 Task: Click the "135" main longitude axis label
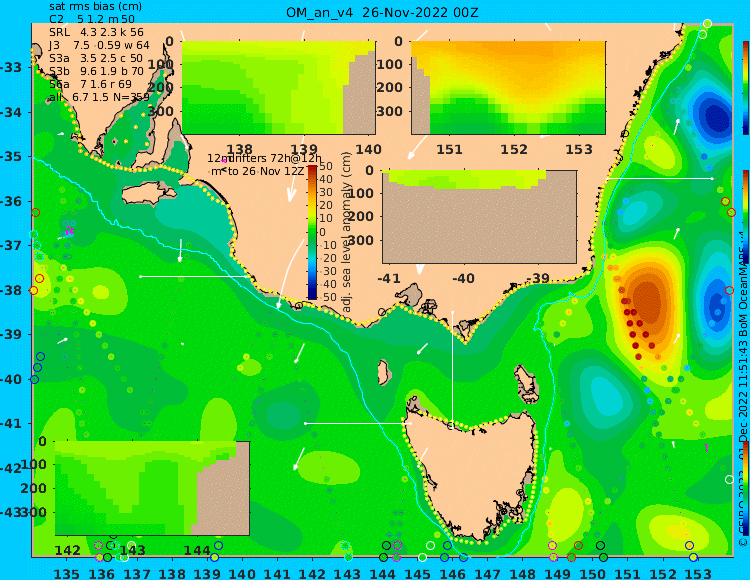tap(66, 573)
